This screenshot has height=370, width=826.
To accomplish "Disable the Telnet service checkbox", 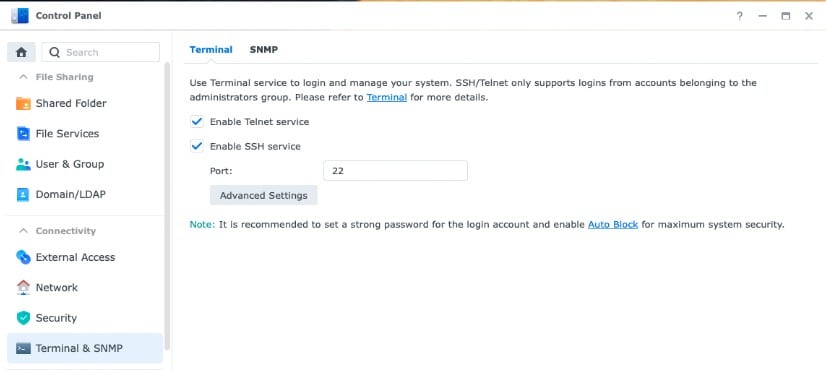I will 197,122.
